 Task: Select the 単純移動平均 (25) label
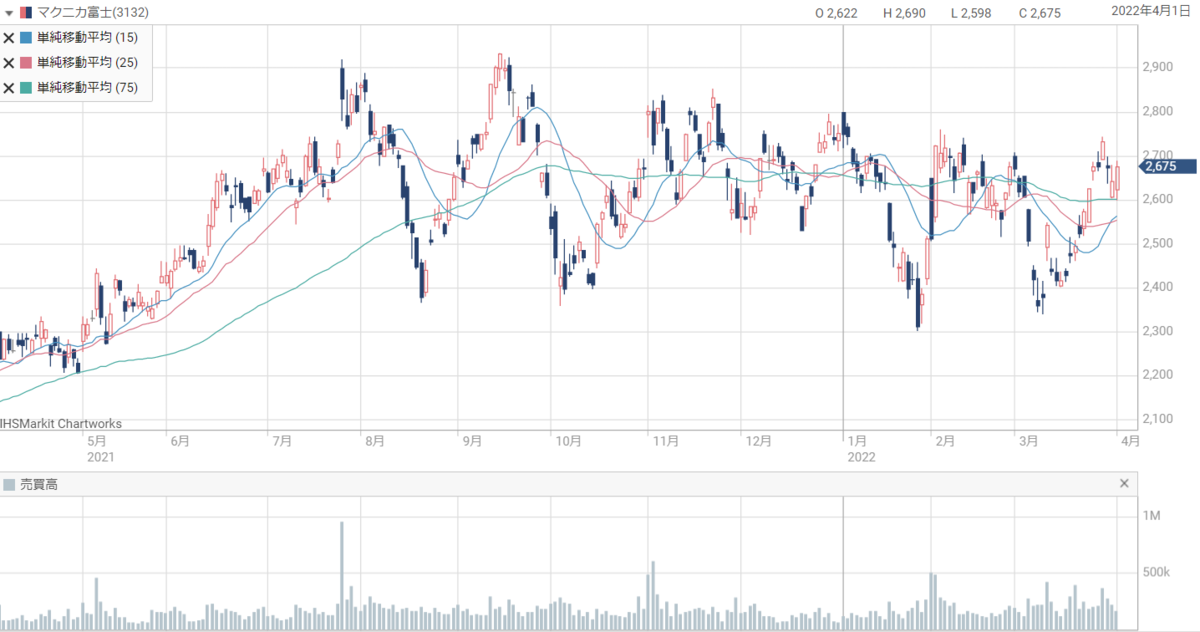[87, 62]
